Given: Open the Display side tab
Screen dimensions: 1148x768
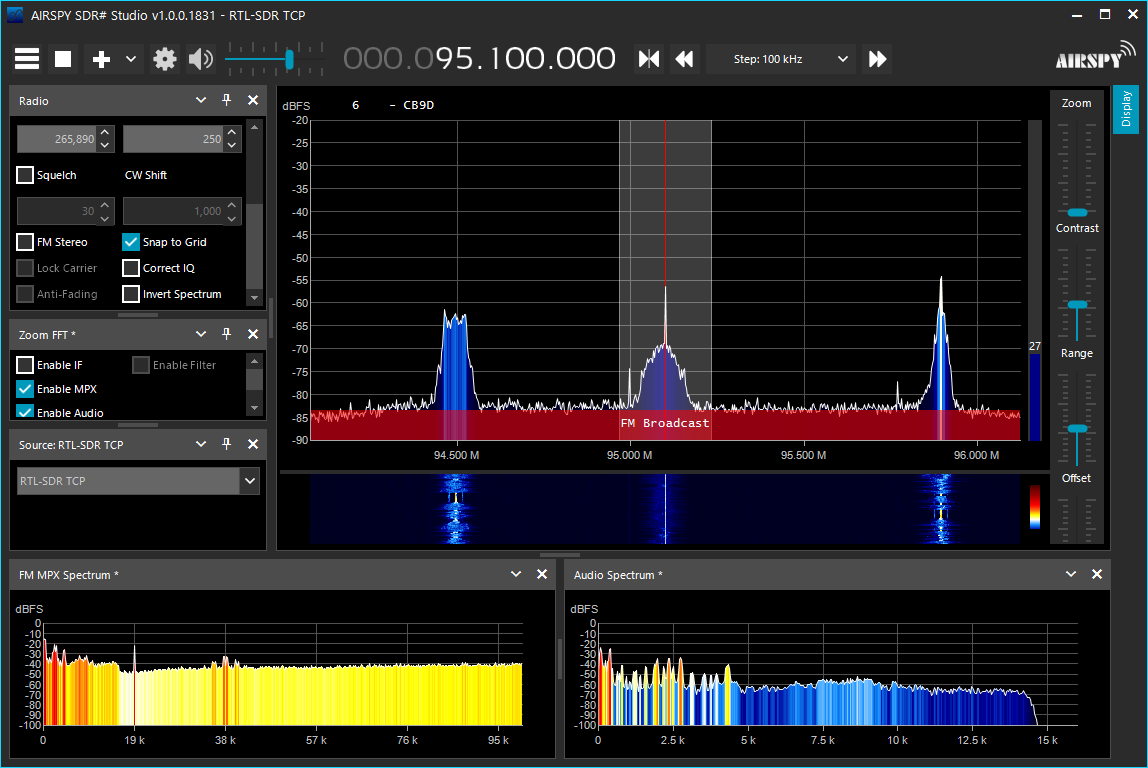Looking at the screenshot, I should pos(1126,109).
